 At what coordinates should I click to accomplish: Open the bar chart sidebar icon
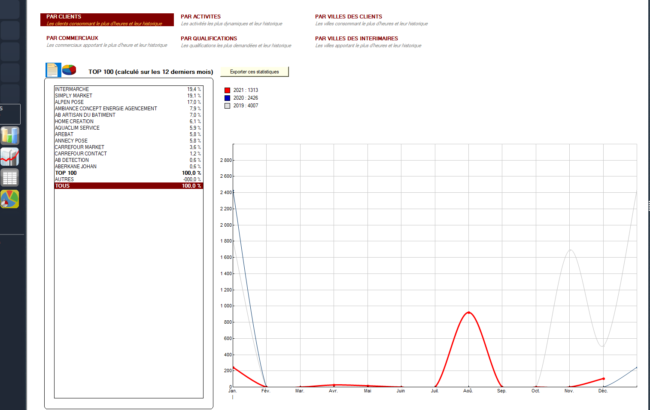tap(11, 135)
